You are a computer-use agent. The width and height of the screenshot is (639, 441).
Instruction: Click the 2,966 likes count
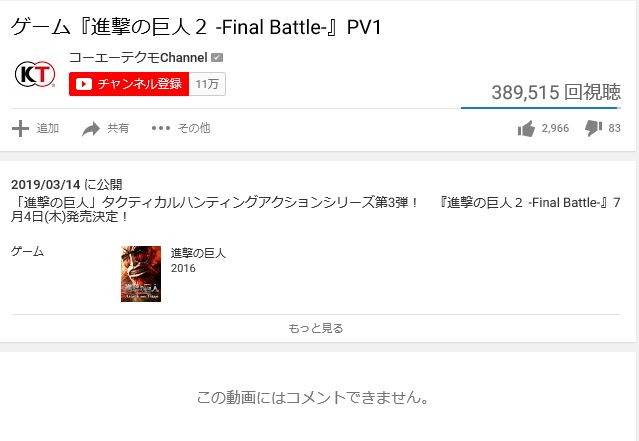tap(555, 128)
